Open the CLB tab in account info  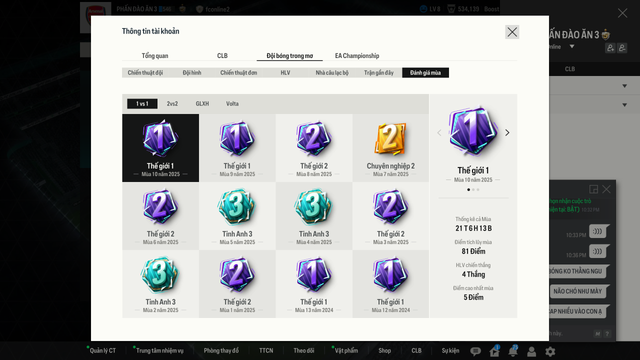pos(222,56)
